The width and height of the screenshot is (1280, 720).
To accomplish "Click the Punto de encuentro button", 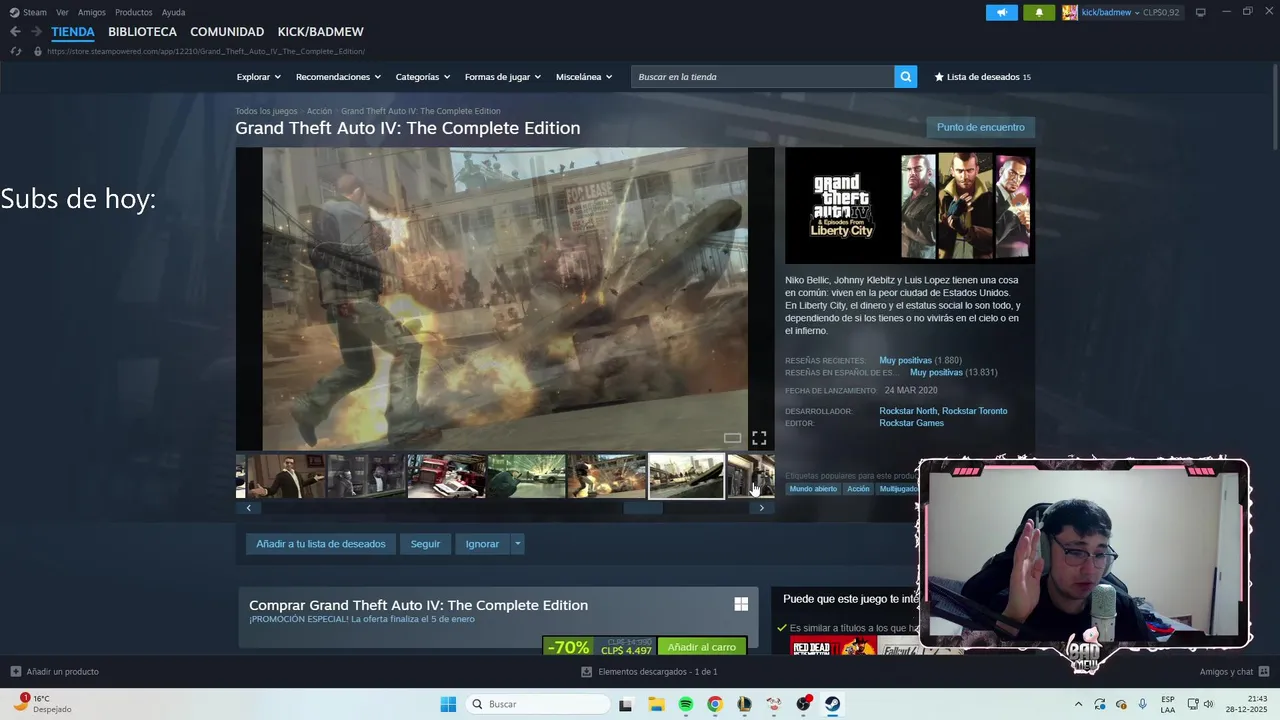I will (x=980, y=127).
